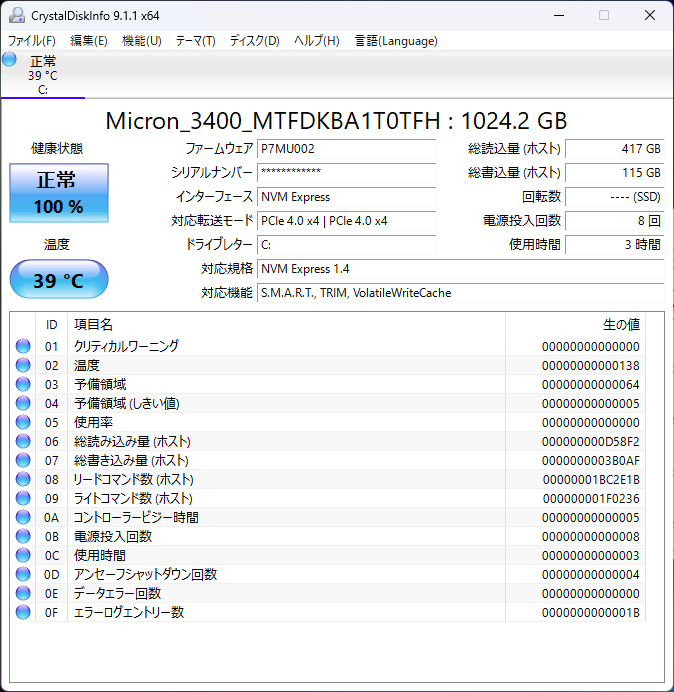Click status orb for エラーログエントリー数 row
The width and height of the screenshot is (674, 692).
click(23, 612)
